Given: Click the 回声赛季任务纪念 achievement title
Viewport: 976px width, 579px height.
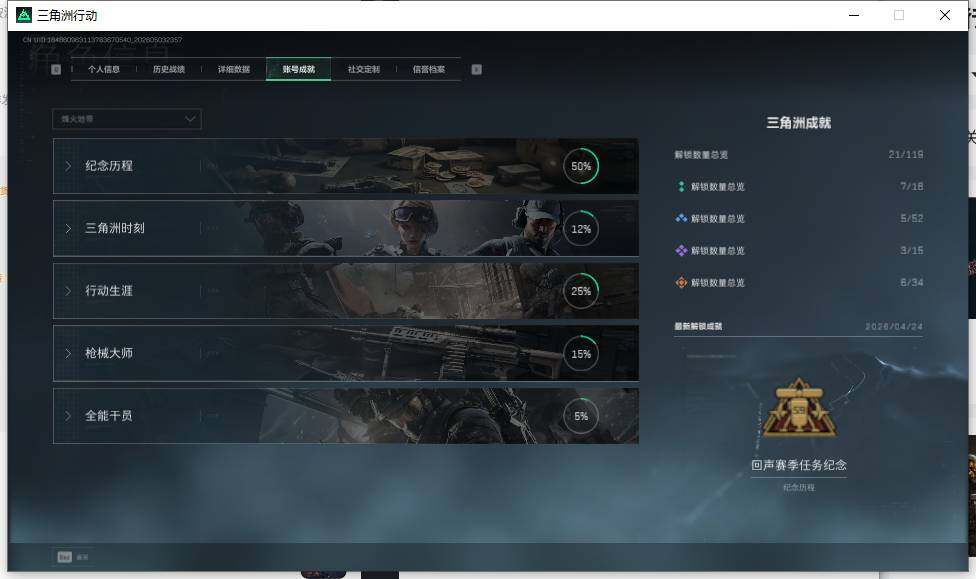Looking at the screenshot, I should (799, 465).
